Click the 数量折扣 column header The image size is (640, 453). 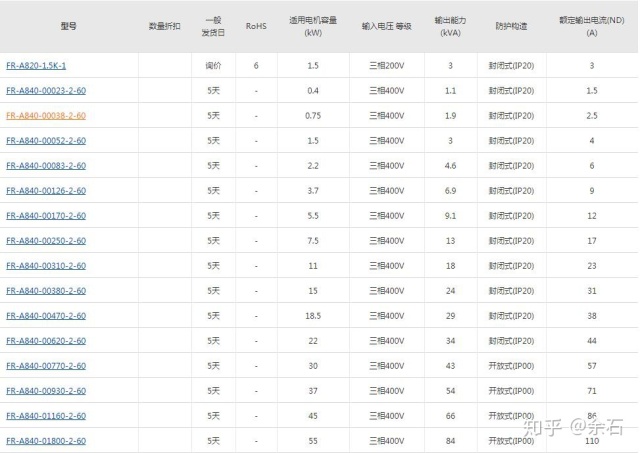click(164, 26)
